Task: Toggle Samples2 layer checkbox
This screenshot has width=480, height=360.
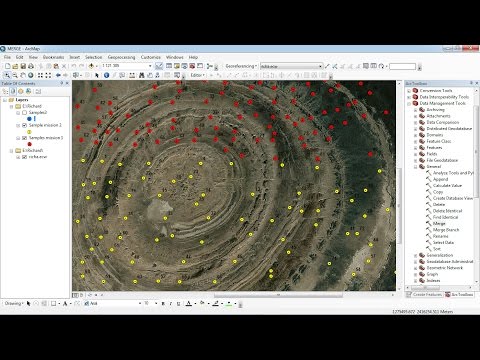Action: 24,113
